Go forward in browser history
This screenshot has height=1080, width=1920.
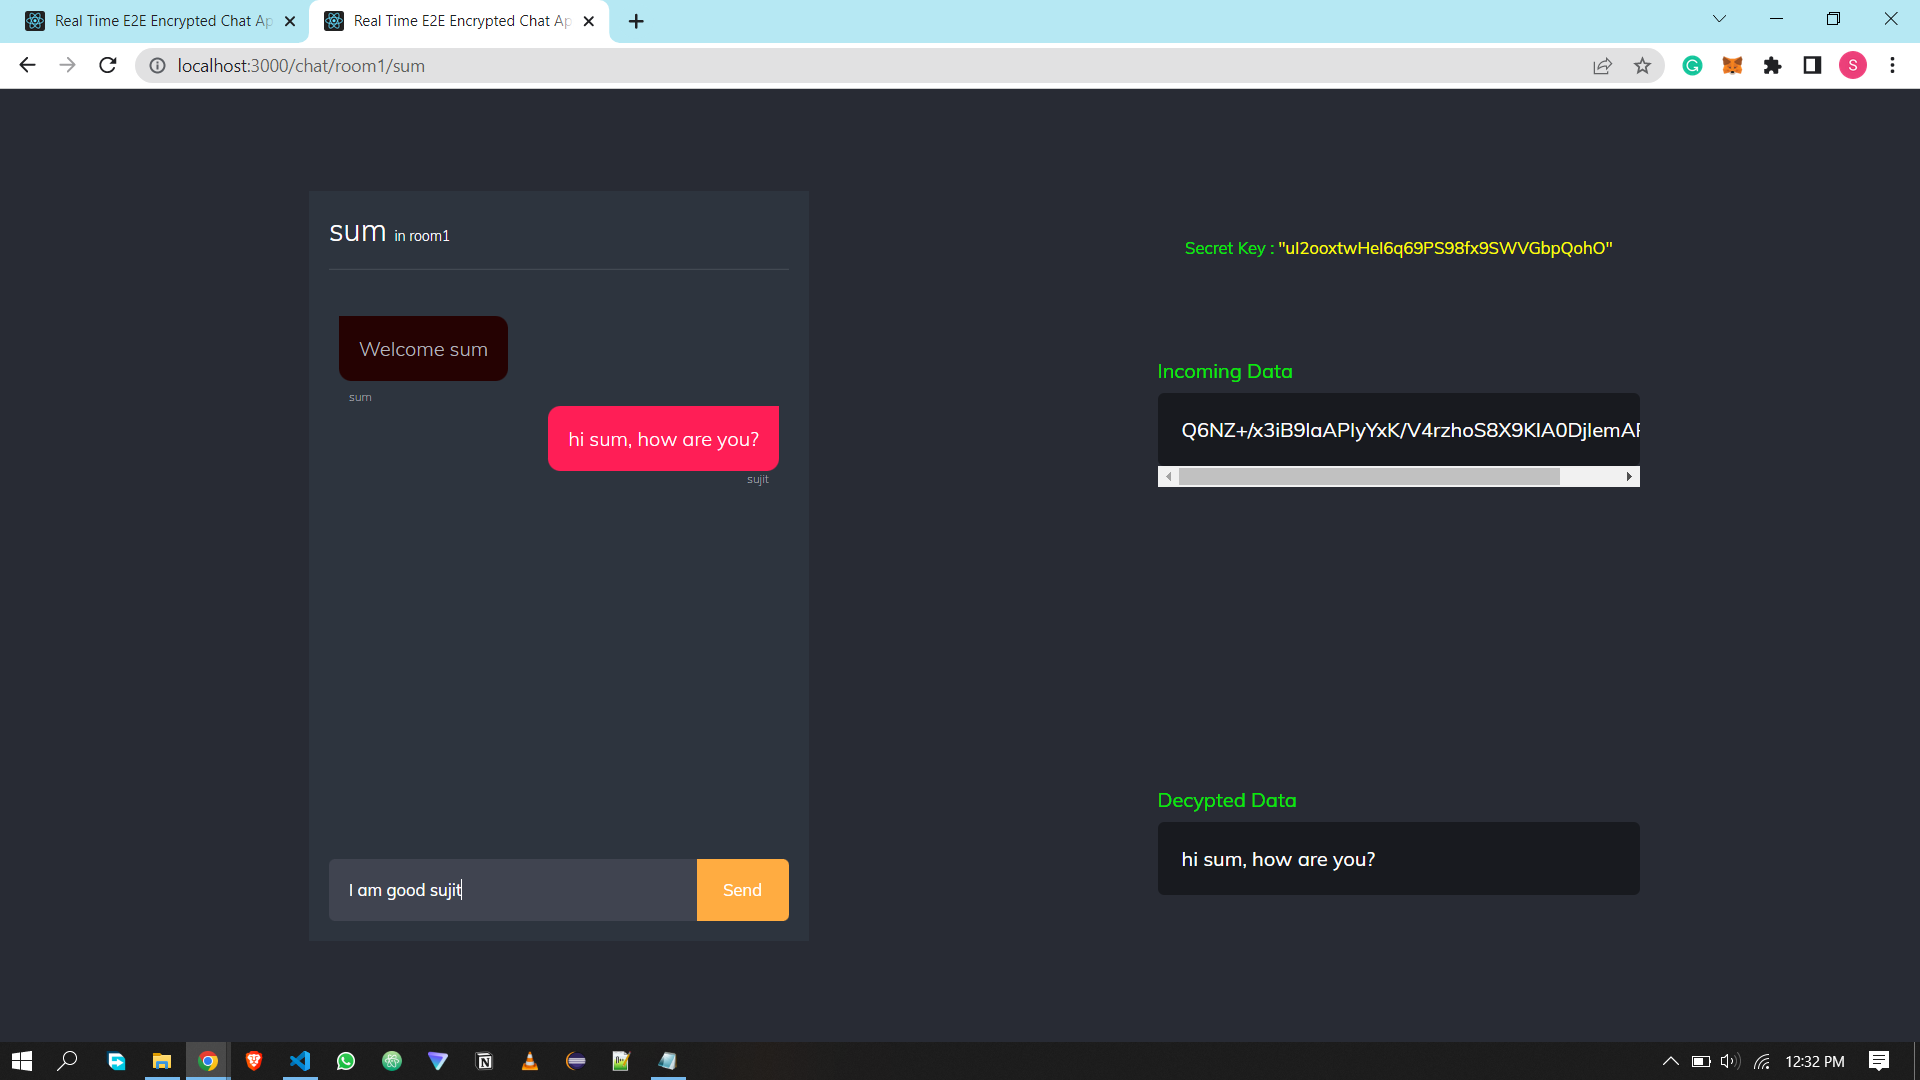tap(67, 65)
